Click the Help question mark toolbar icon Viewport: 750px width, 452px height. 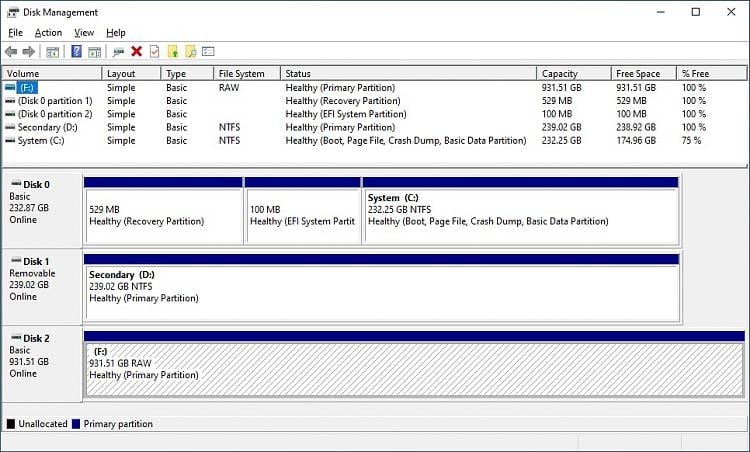pyautogui.click(x=76, y=51)
